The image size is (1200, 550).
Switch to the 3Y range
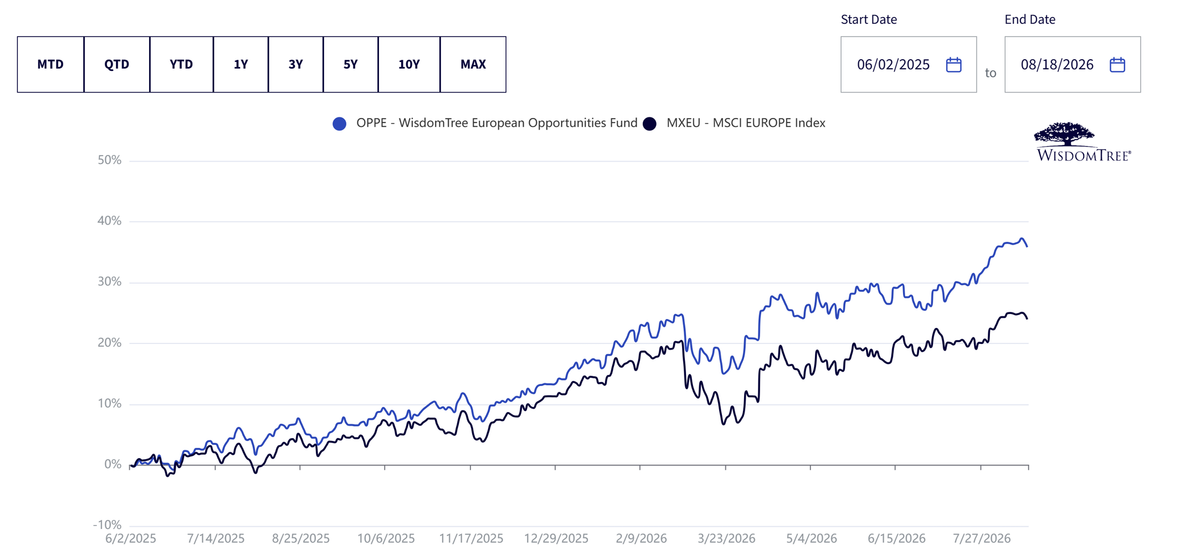pyautogui.click(x=296, y=64)
